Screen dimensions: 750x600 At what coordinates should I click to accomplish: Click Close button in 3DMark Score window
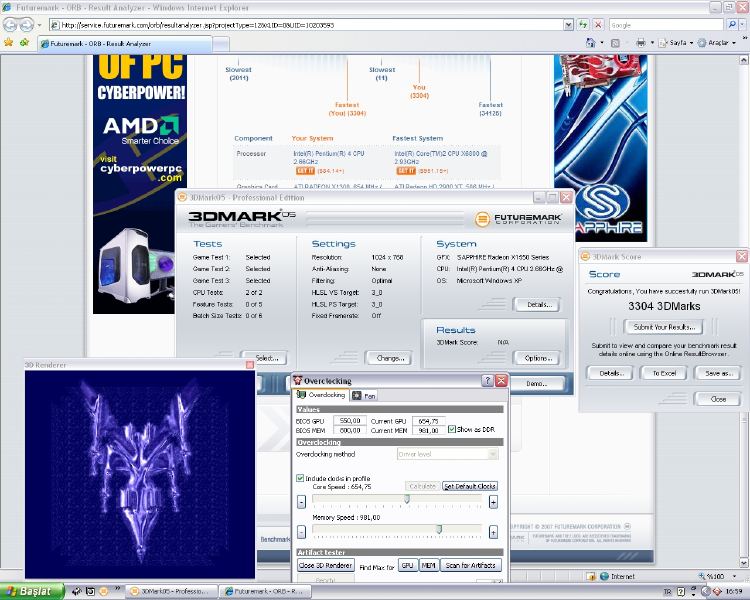coord(718,399)
